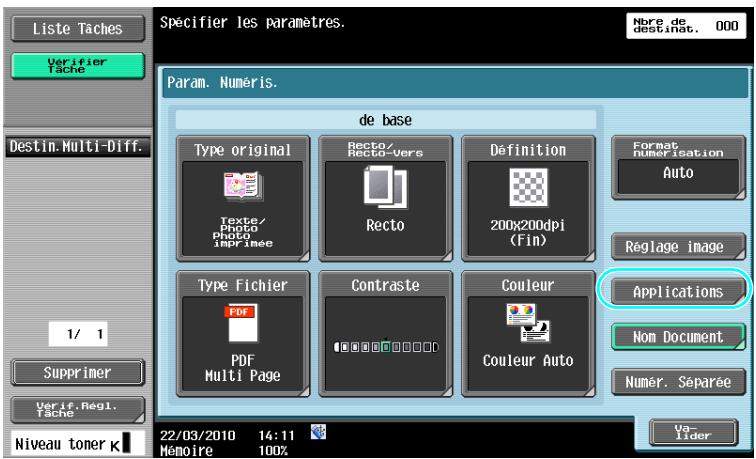
Task: Click the 200x200dpi (Fin) value
Action: 528,232
